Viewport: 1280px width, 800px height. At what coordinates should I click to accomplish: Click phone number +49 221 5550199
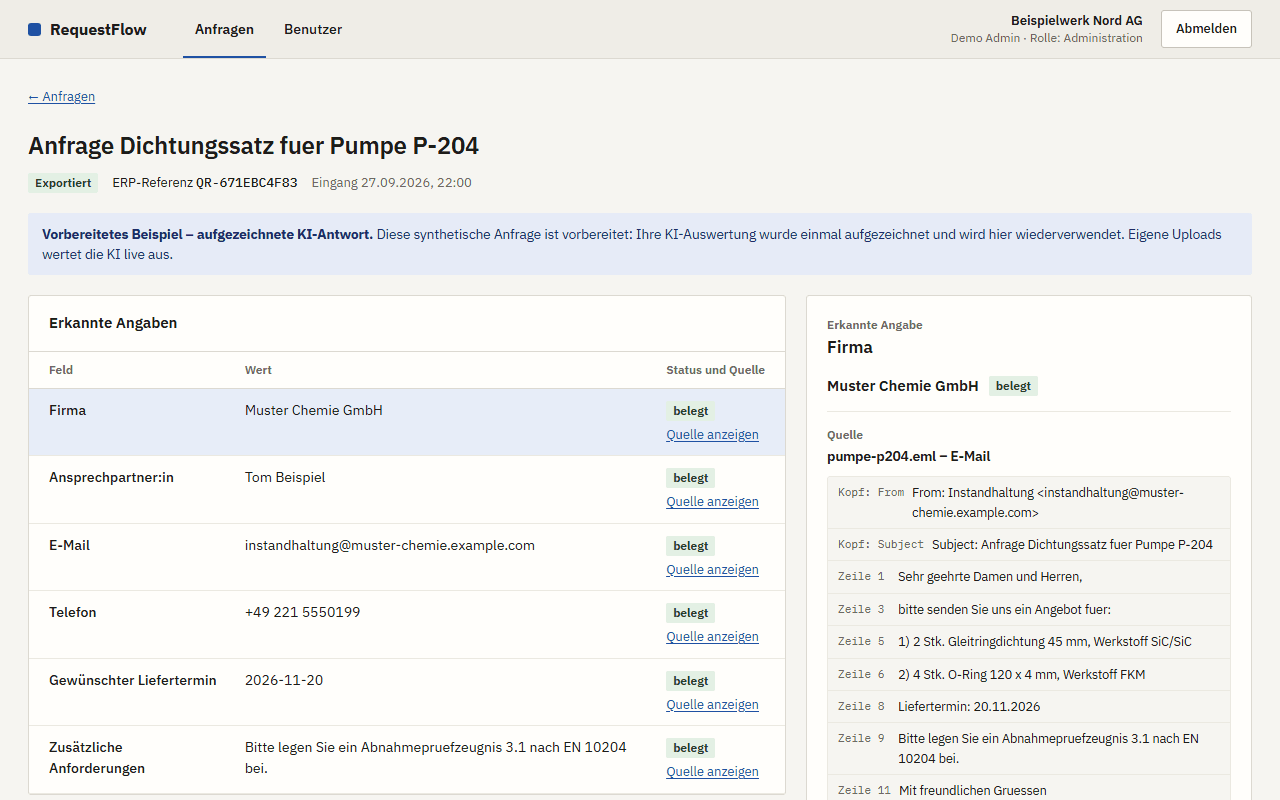point(302,612)
